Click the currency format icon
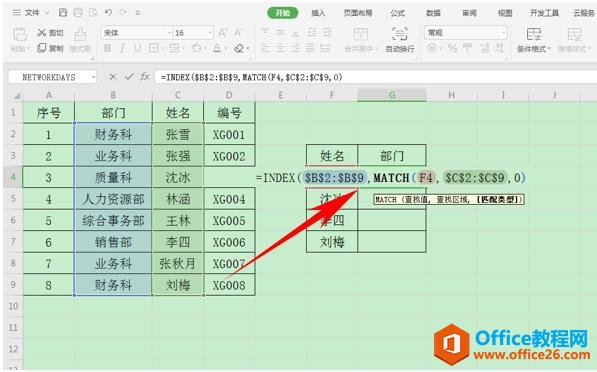 pyautogui.click(x=432, y=48)
